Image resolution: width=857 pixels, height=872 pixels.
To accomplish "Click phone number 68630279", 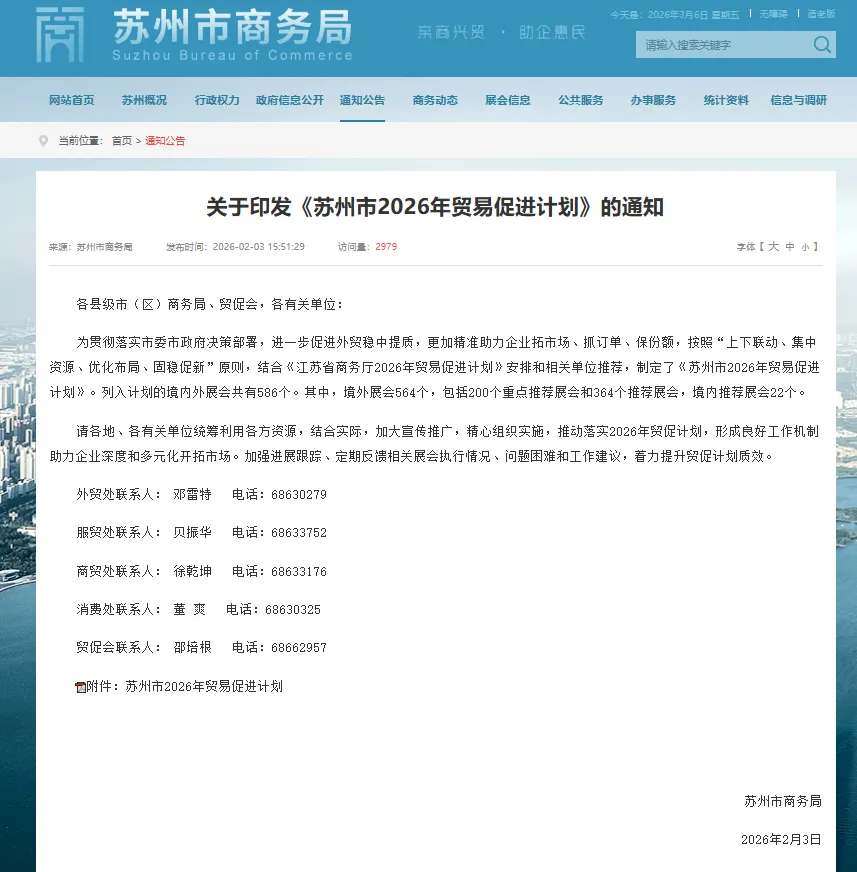I will pyautogui.click(x=299, y=494).
